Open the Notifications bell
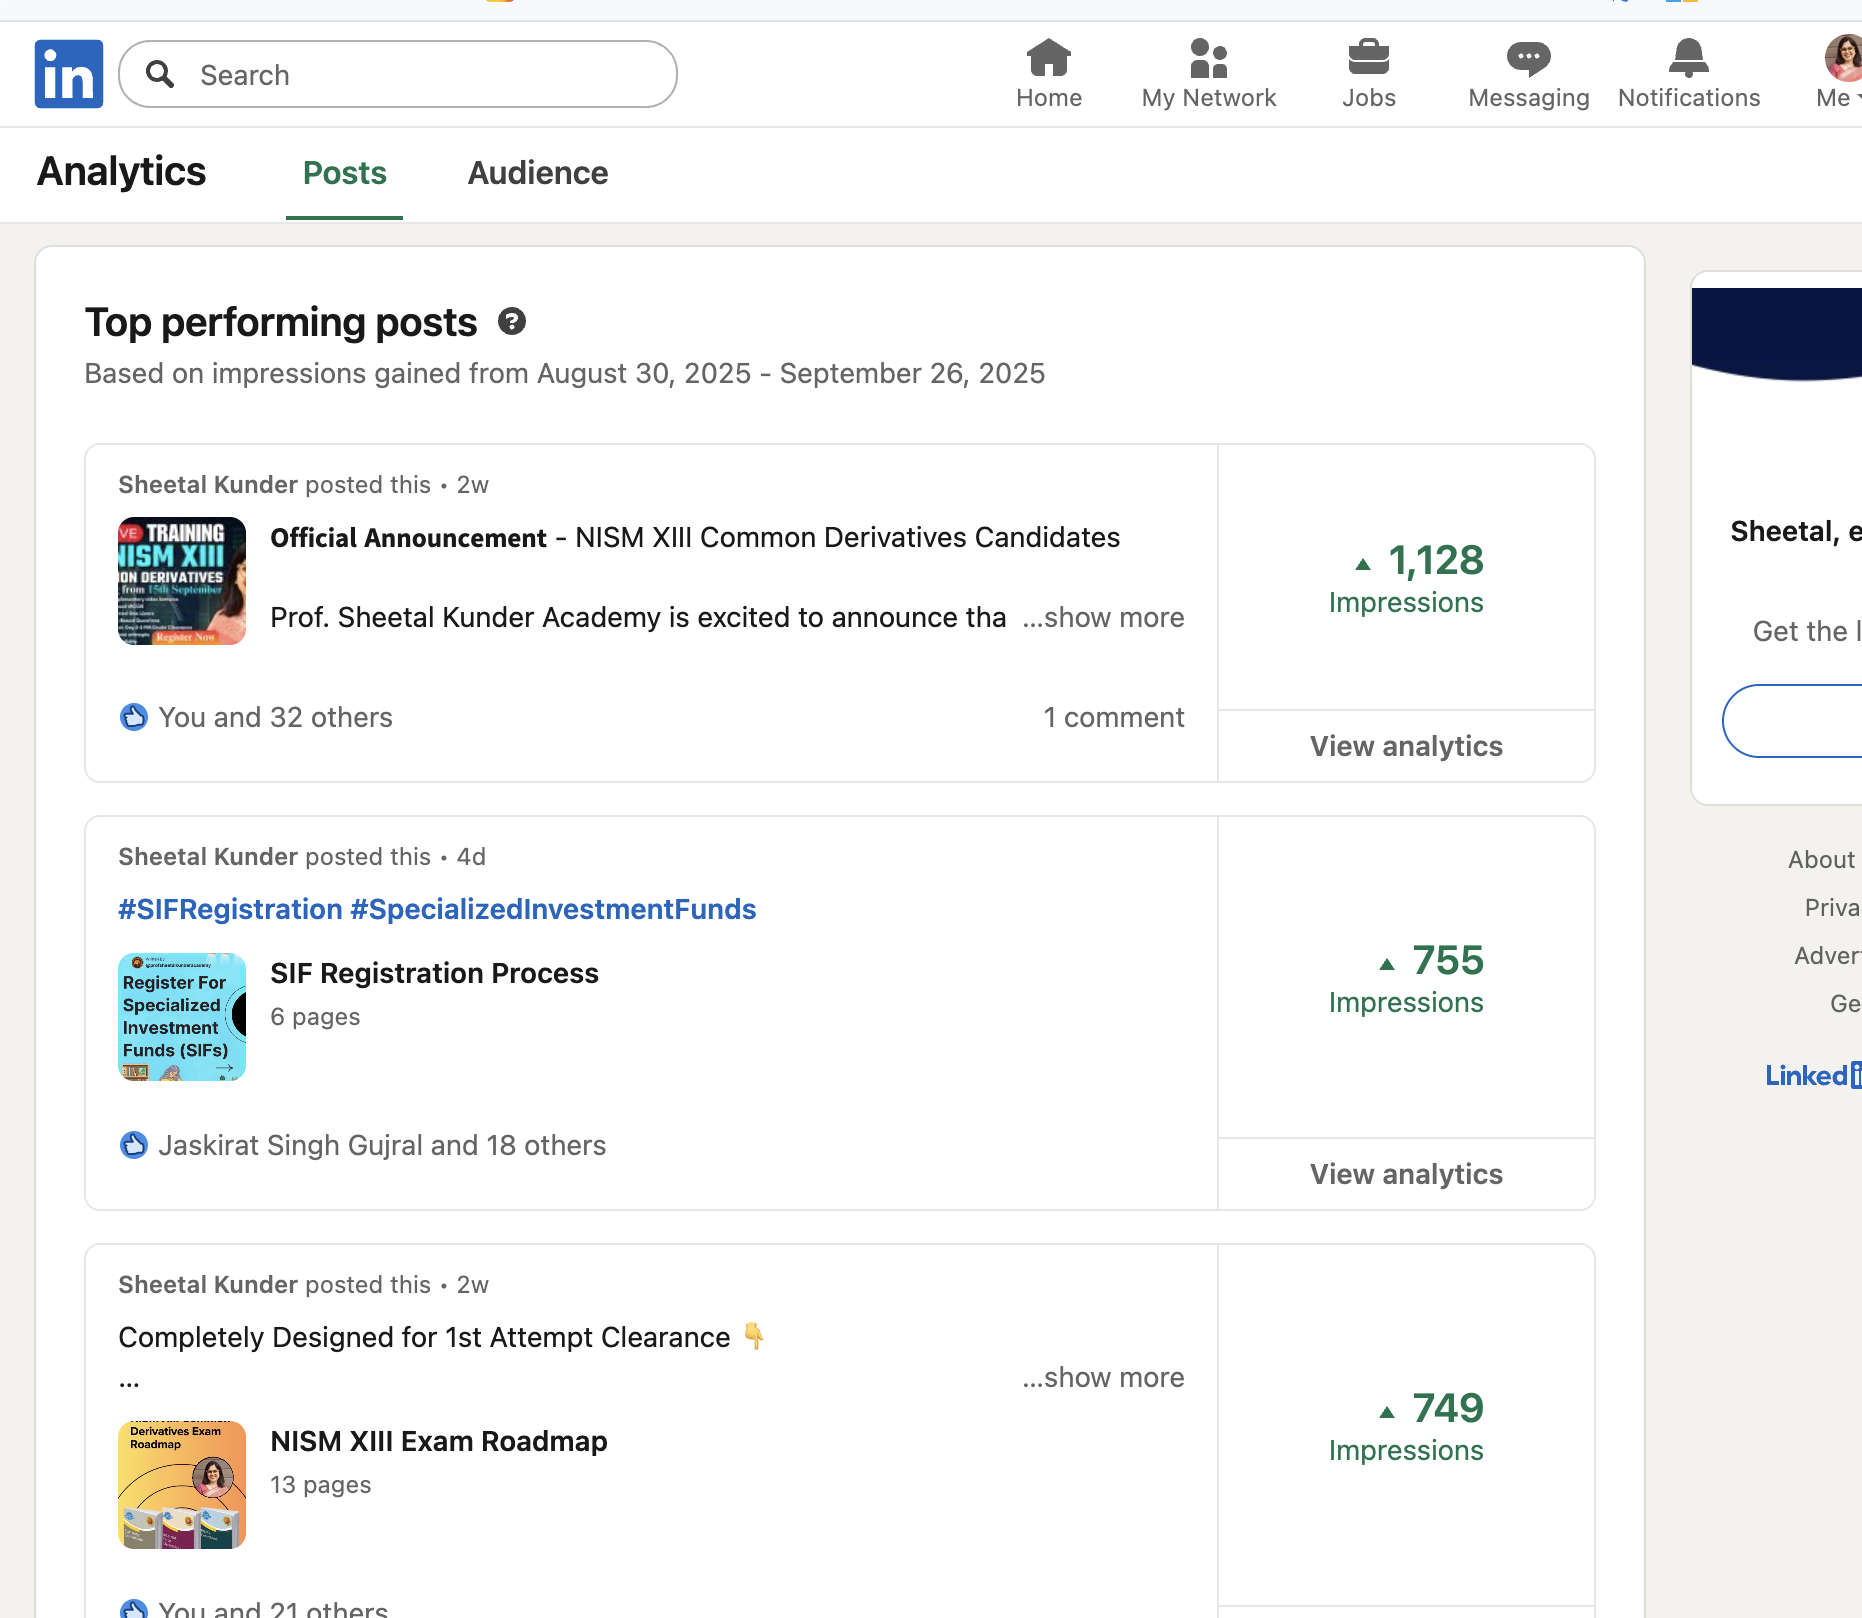1862x1618 pixels. tap(1689, 74)
